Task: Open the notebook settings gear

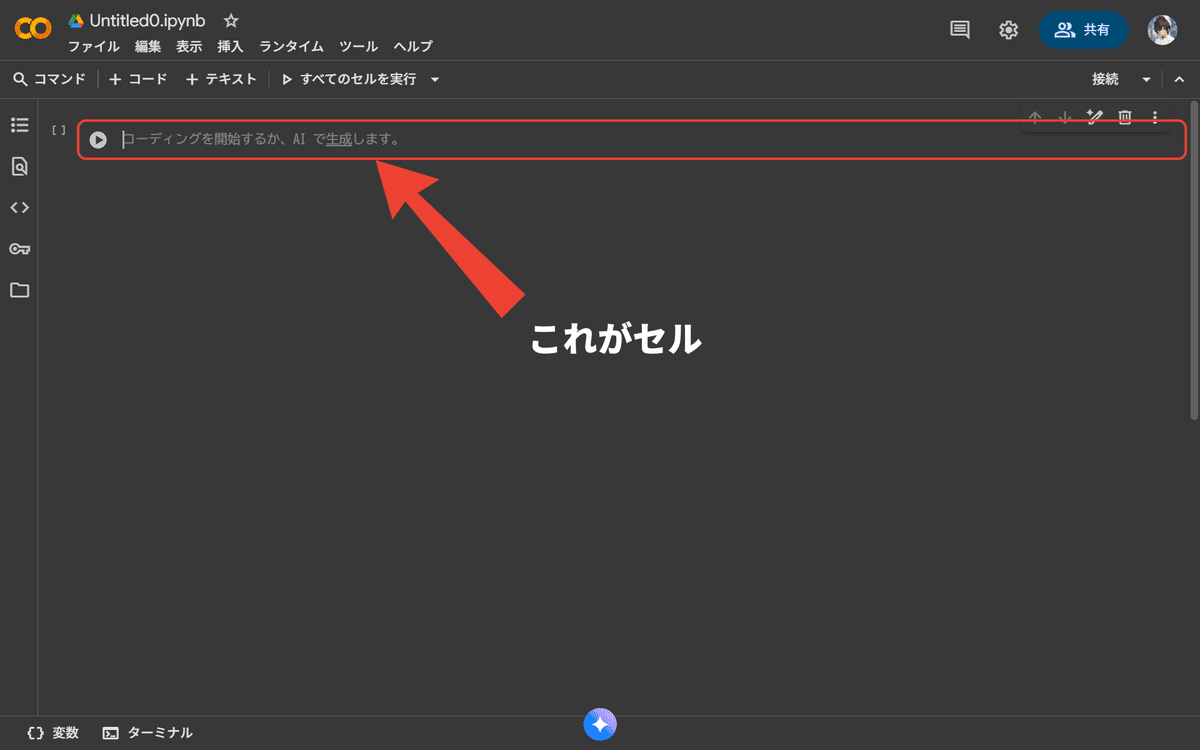Action: 1008,30
